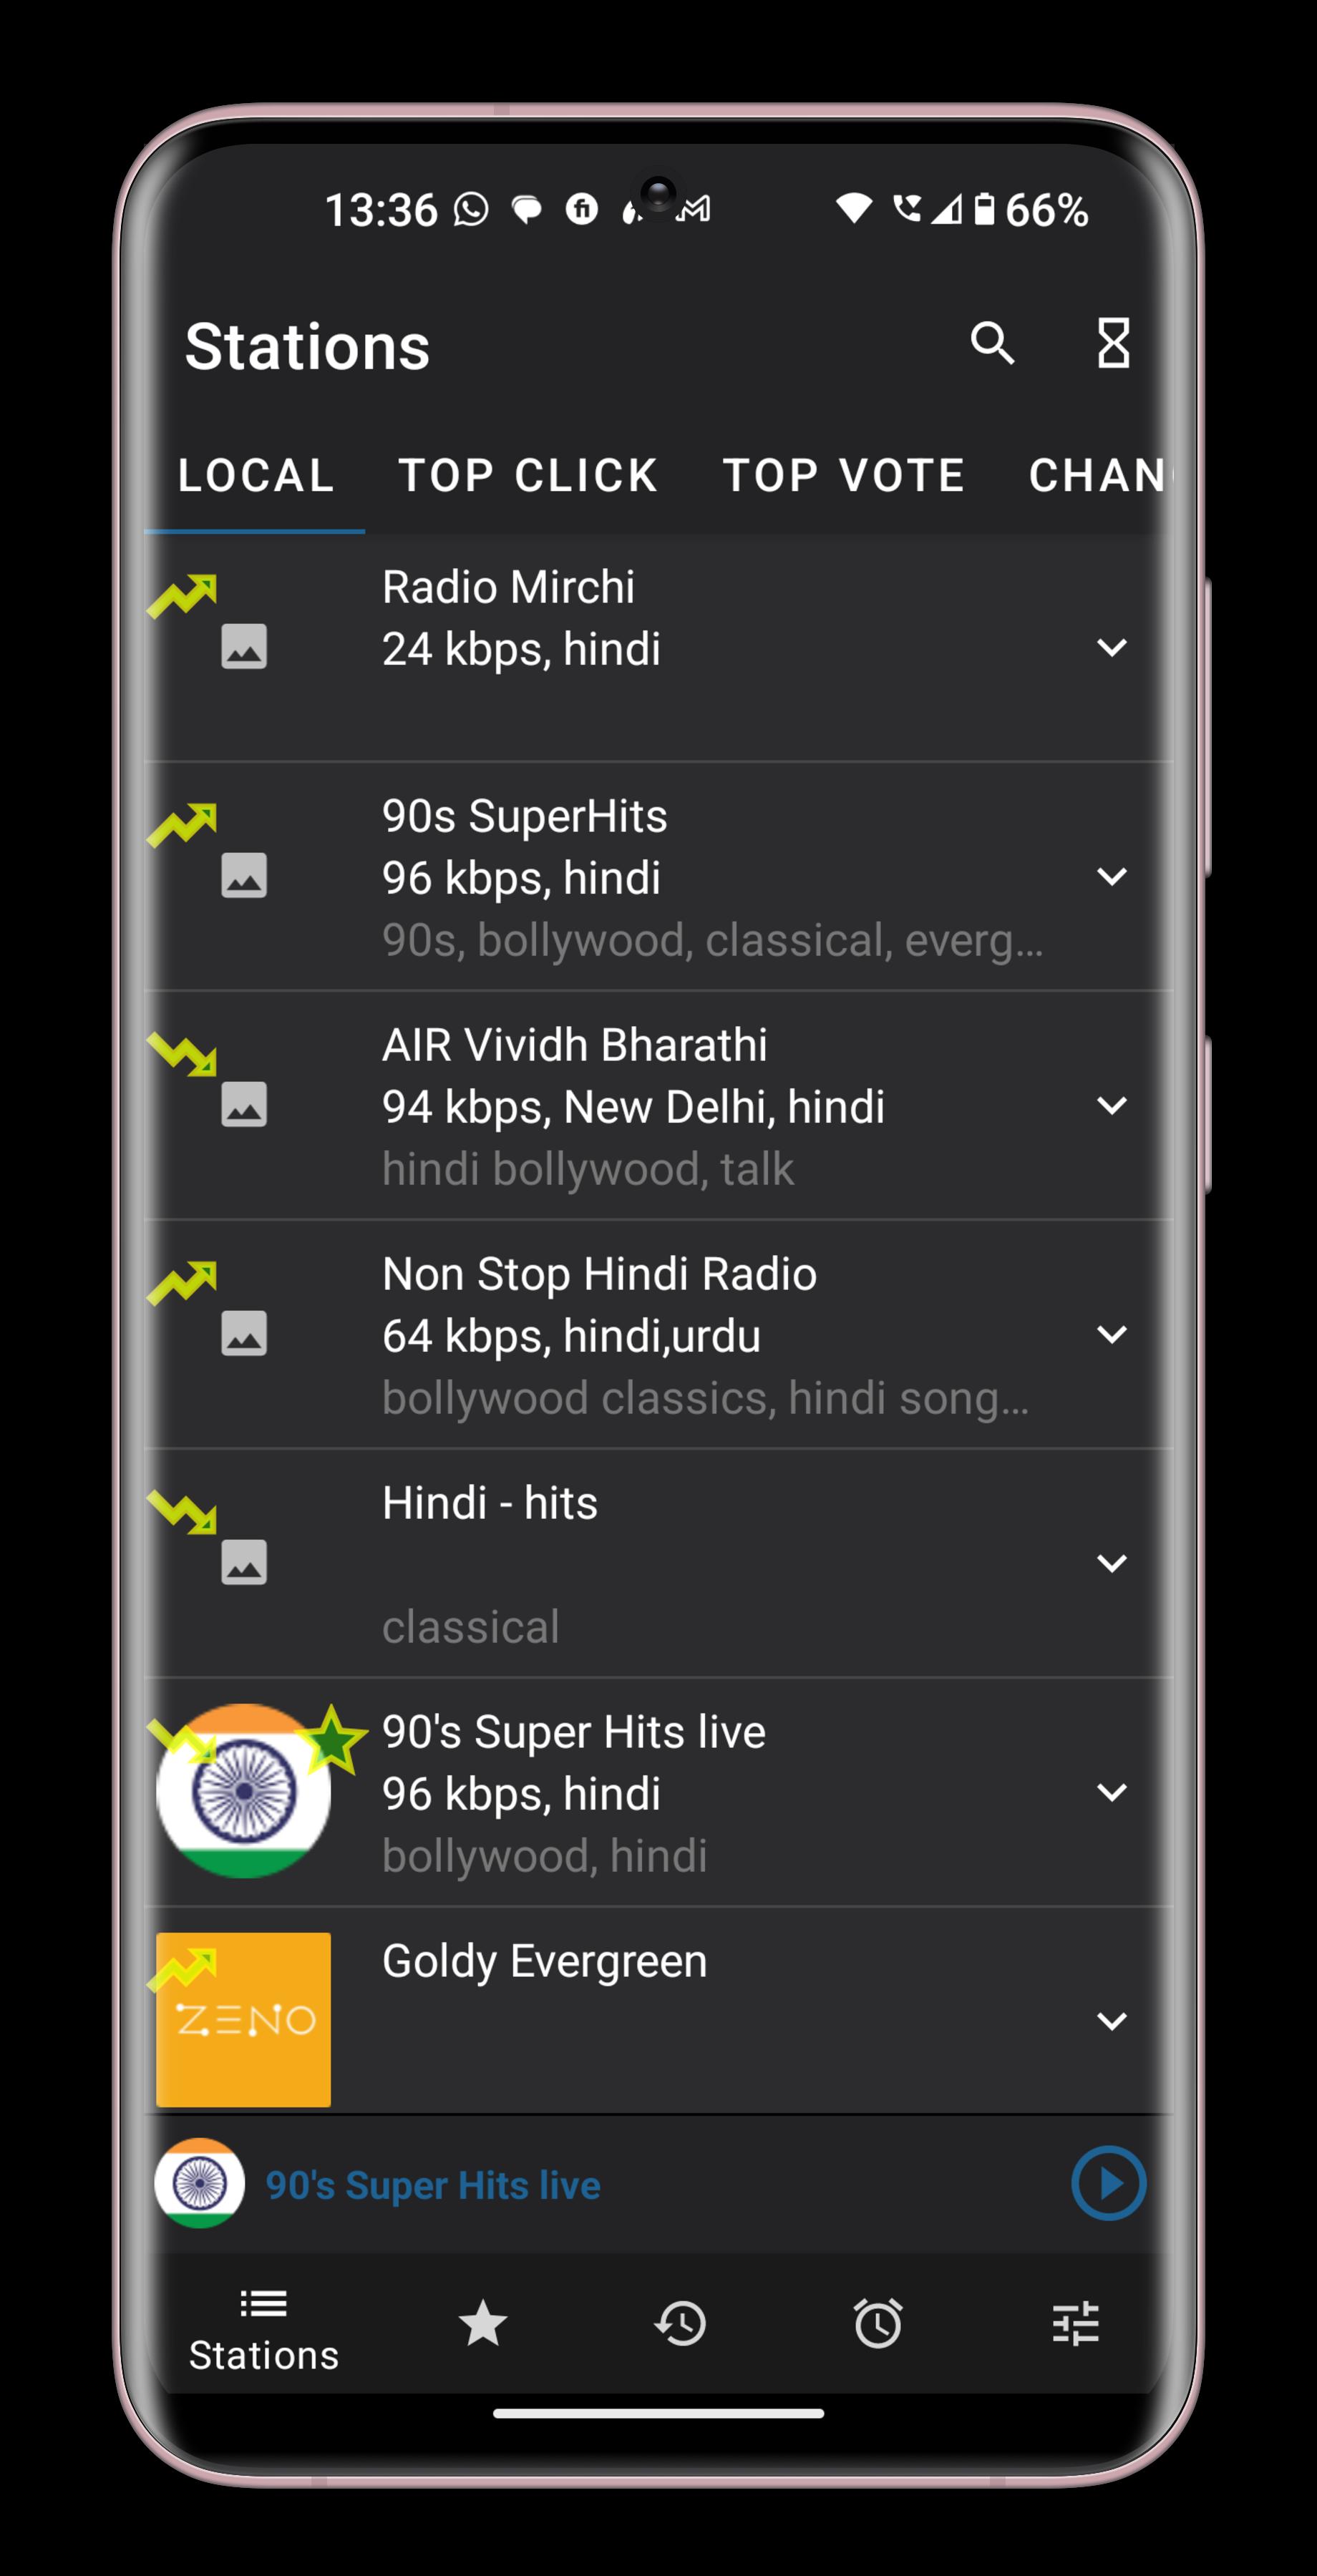Switch to the LOCAL tab
The height and width of the screenshot is (2576, 1317).
[x=256, y=475]
